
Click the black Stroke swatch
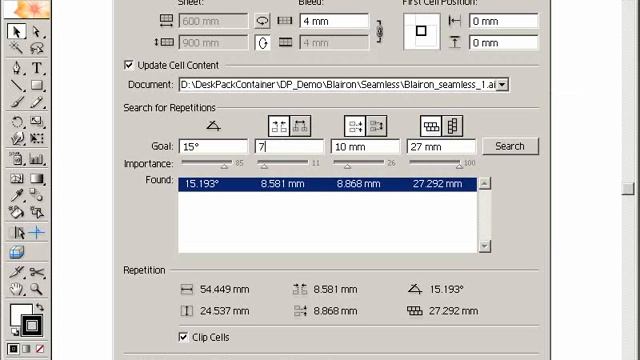[32, 326]
